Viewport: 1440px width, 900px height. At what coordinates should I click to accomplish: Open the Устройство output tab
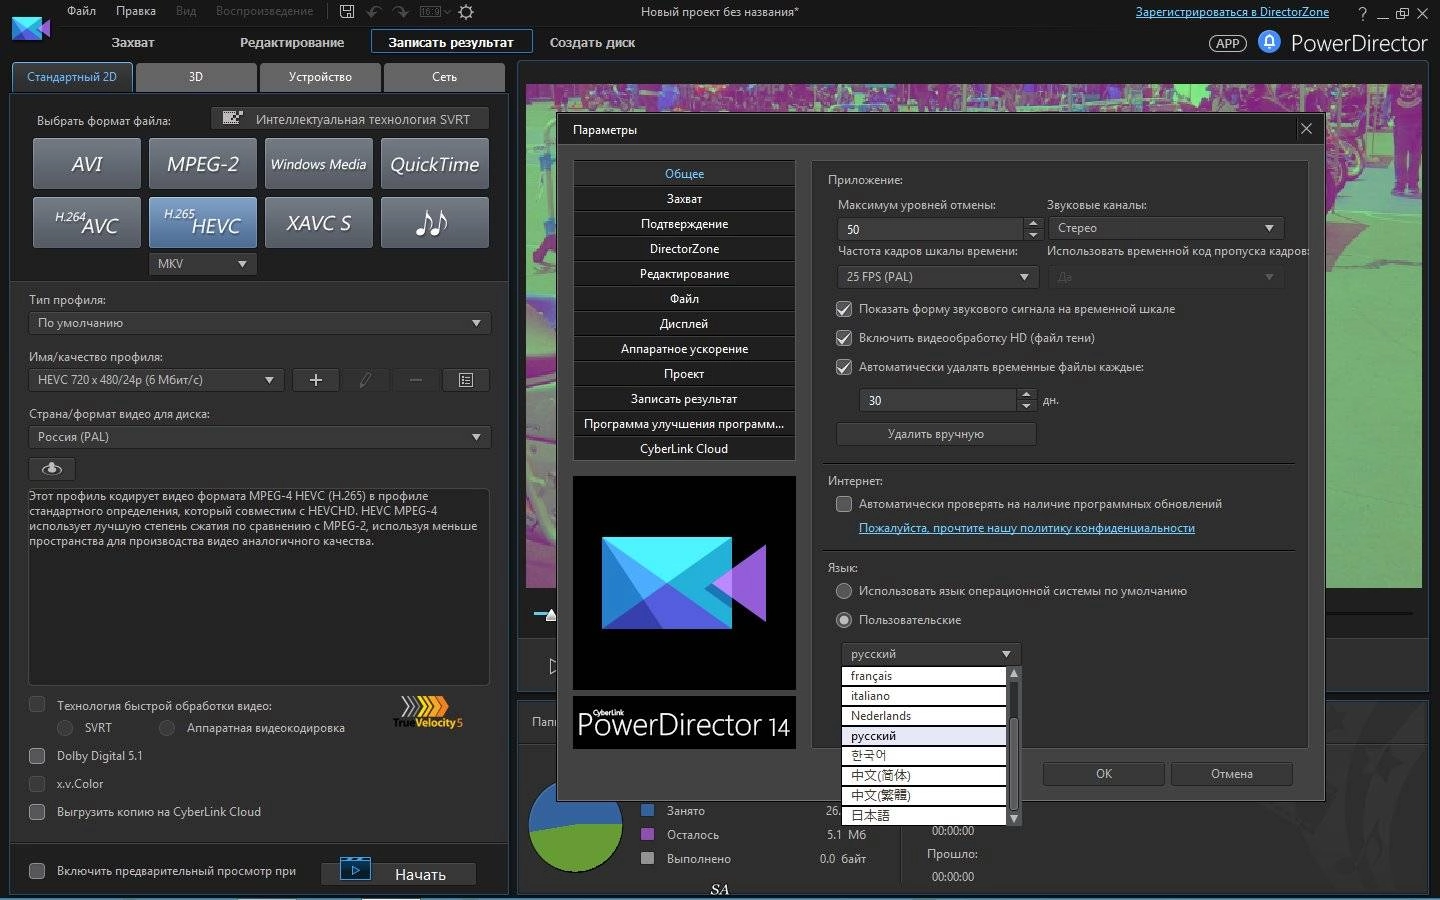coord(320,77)
